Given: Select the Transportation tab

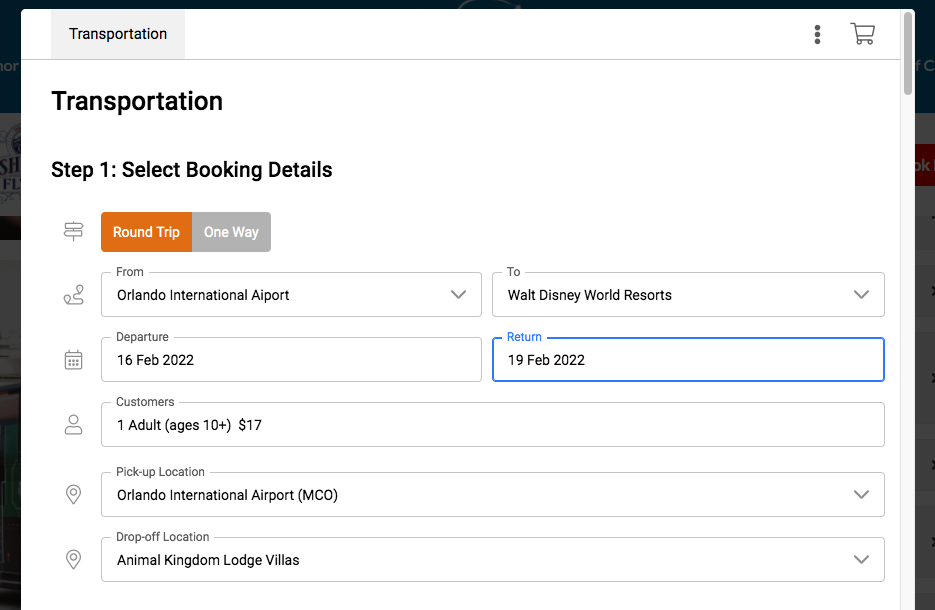Looking at the screenshot, I should (118, 34).
